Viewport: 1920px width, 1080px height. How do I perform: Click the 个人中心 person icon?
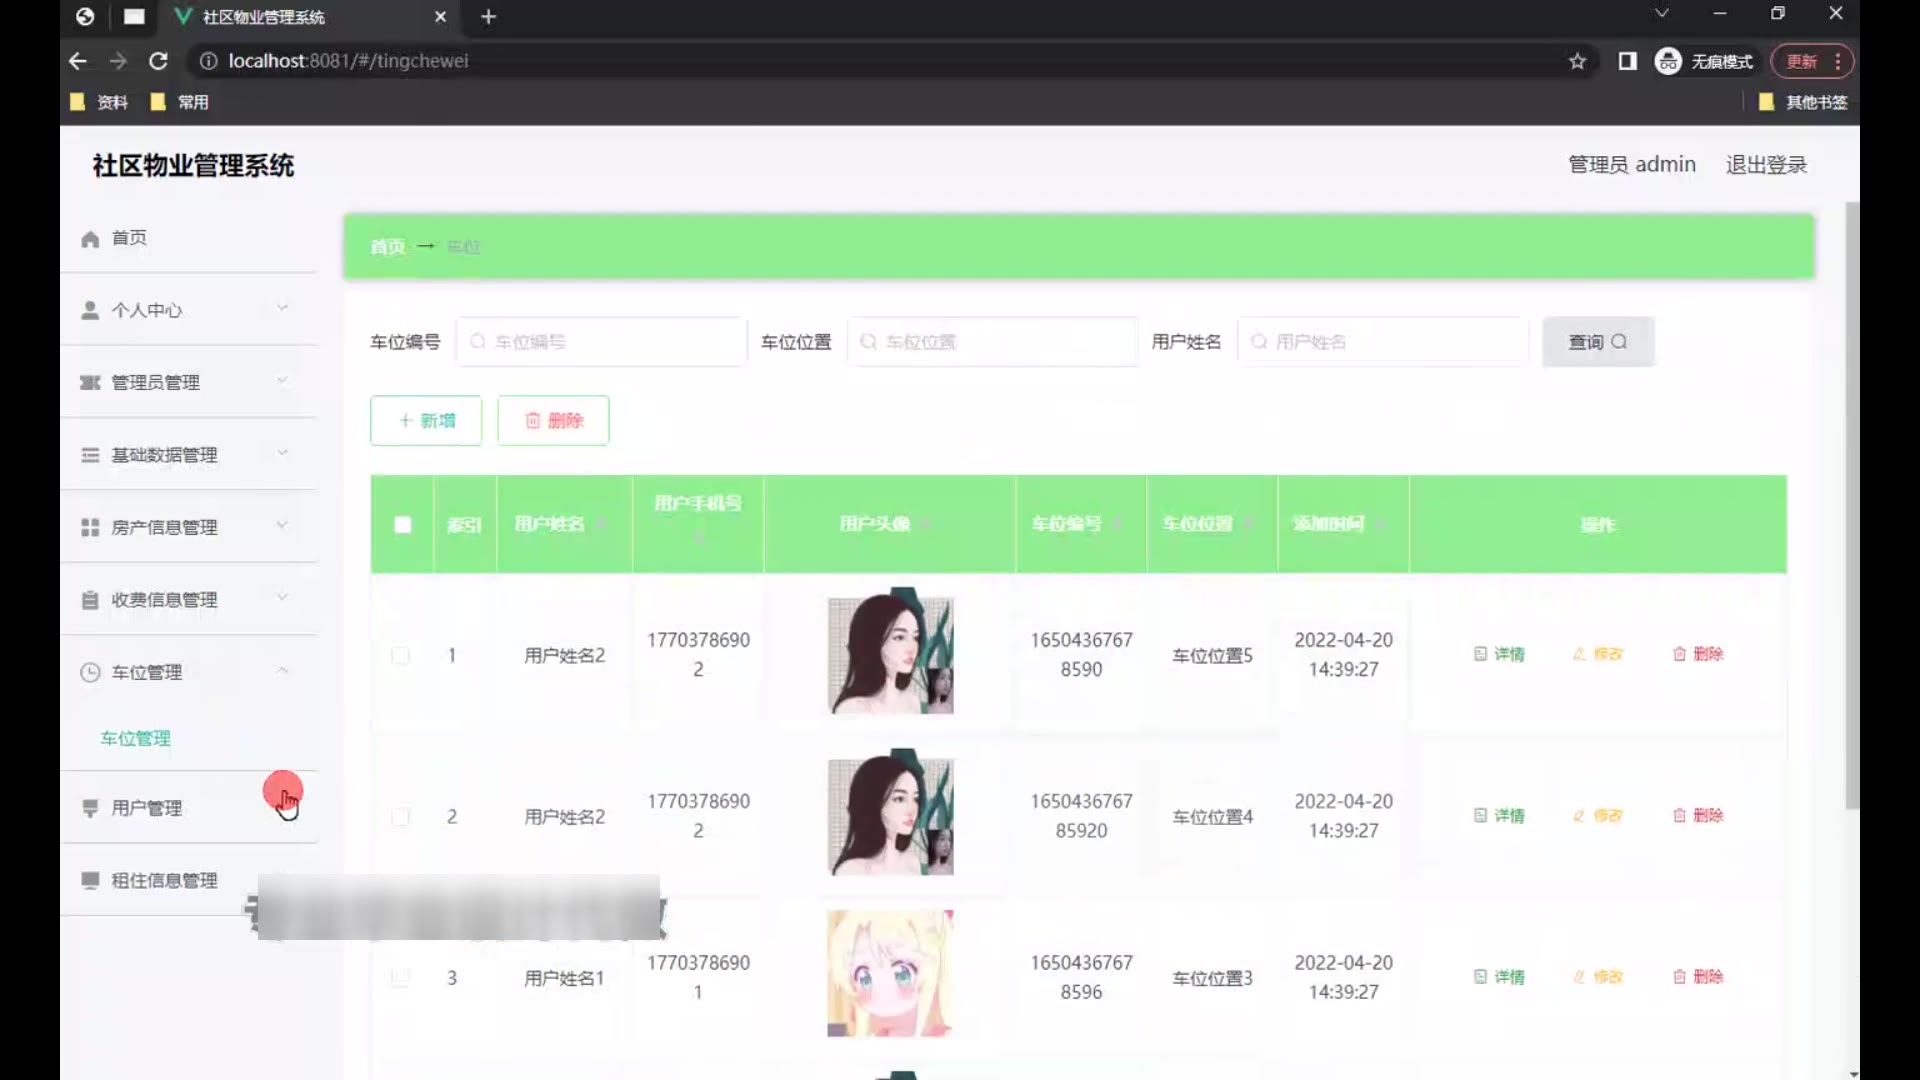90,311
